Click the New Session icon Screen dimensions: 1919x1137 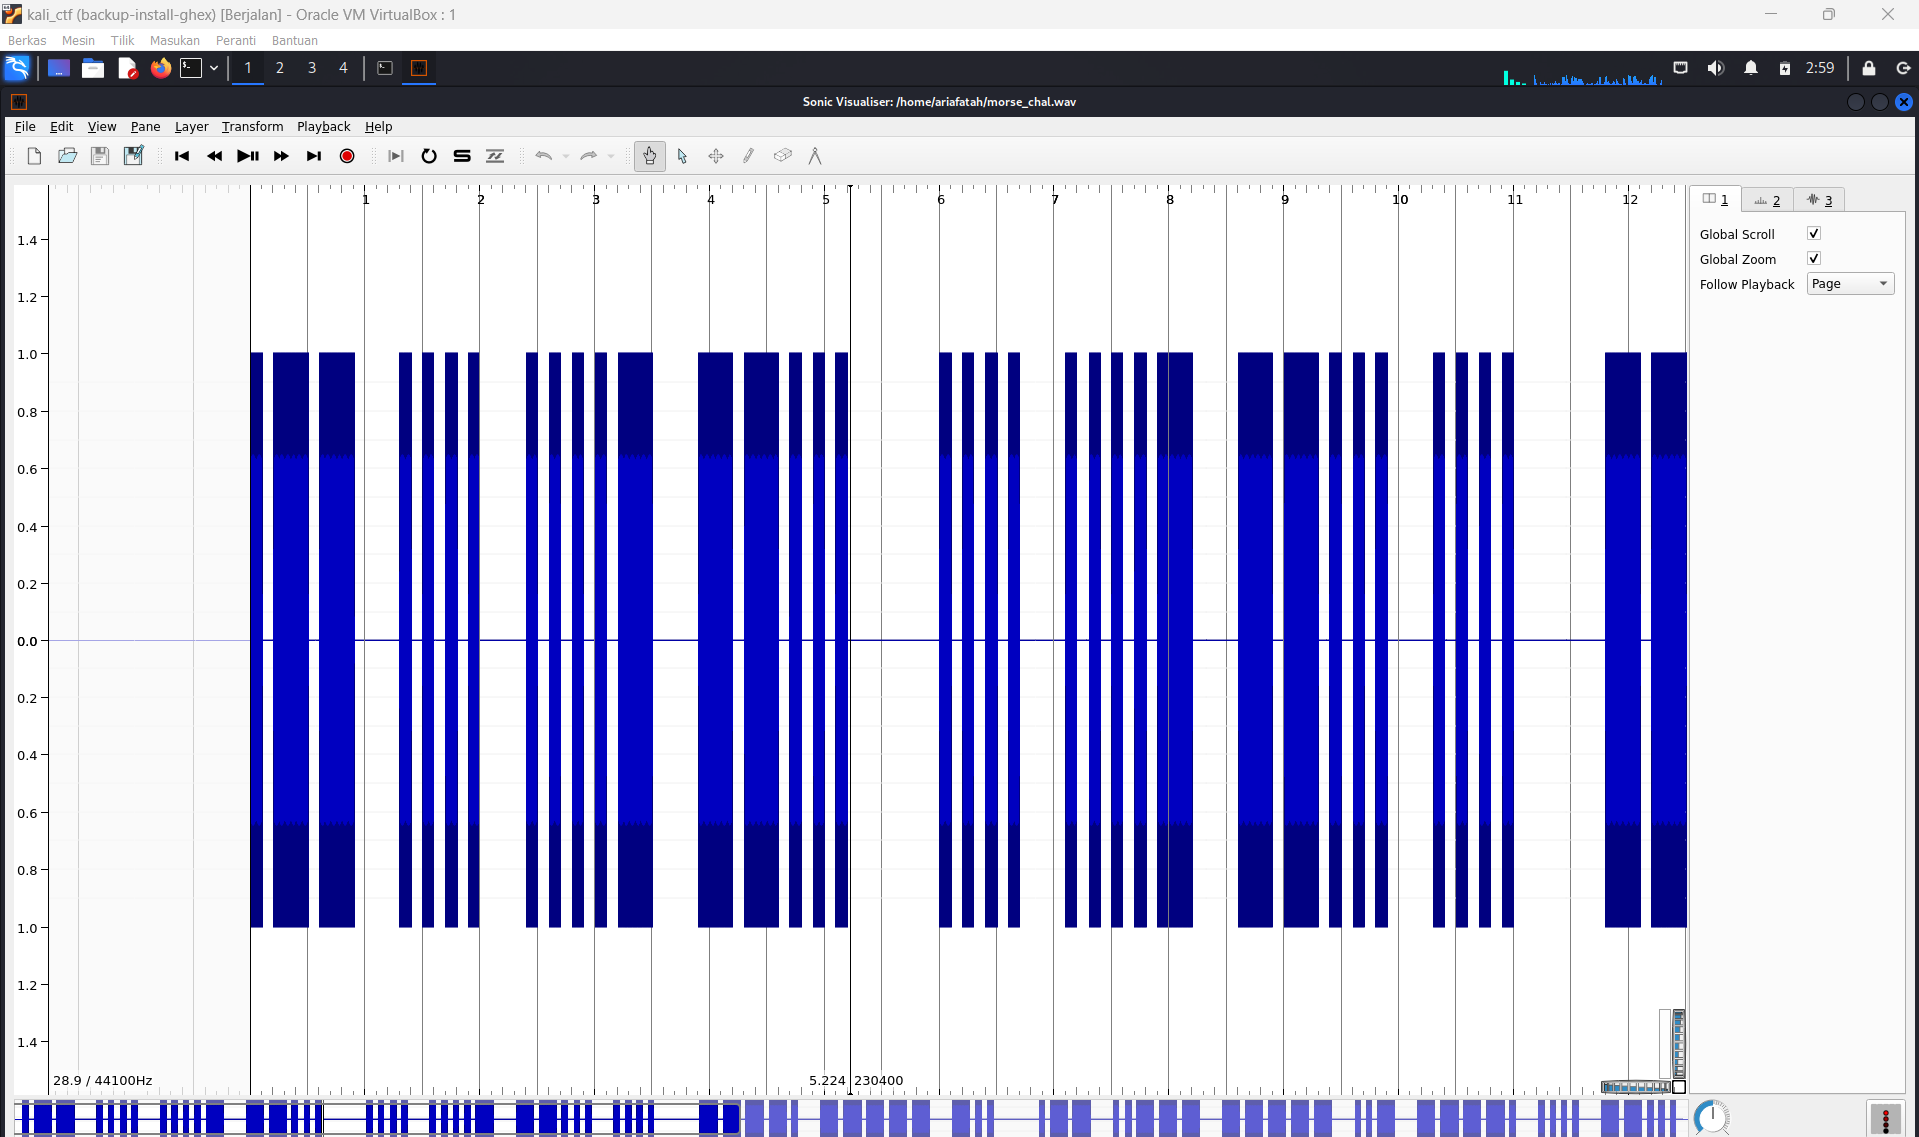pyautogui.click(x=34, y=156)
